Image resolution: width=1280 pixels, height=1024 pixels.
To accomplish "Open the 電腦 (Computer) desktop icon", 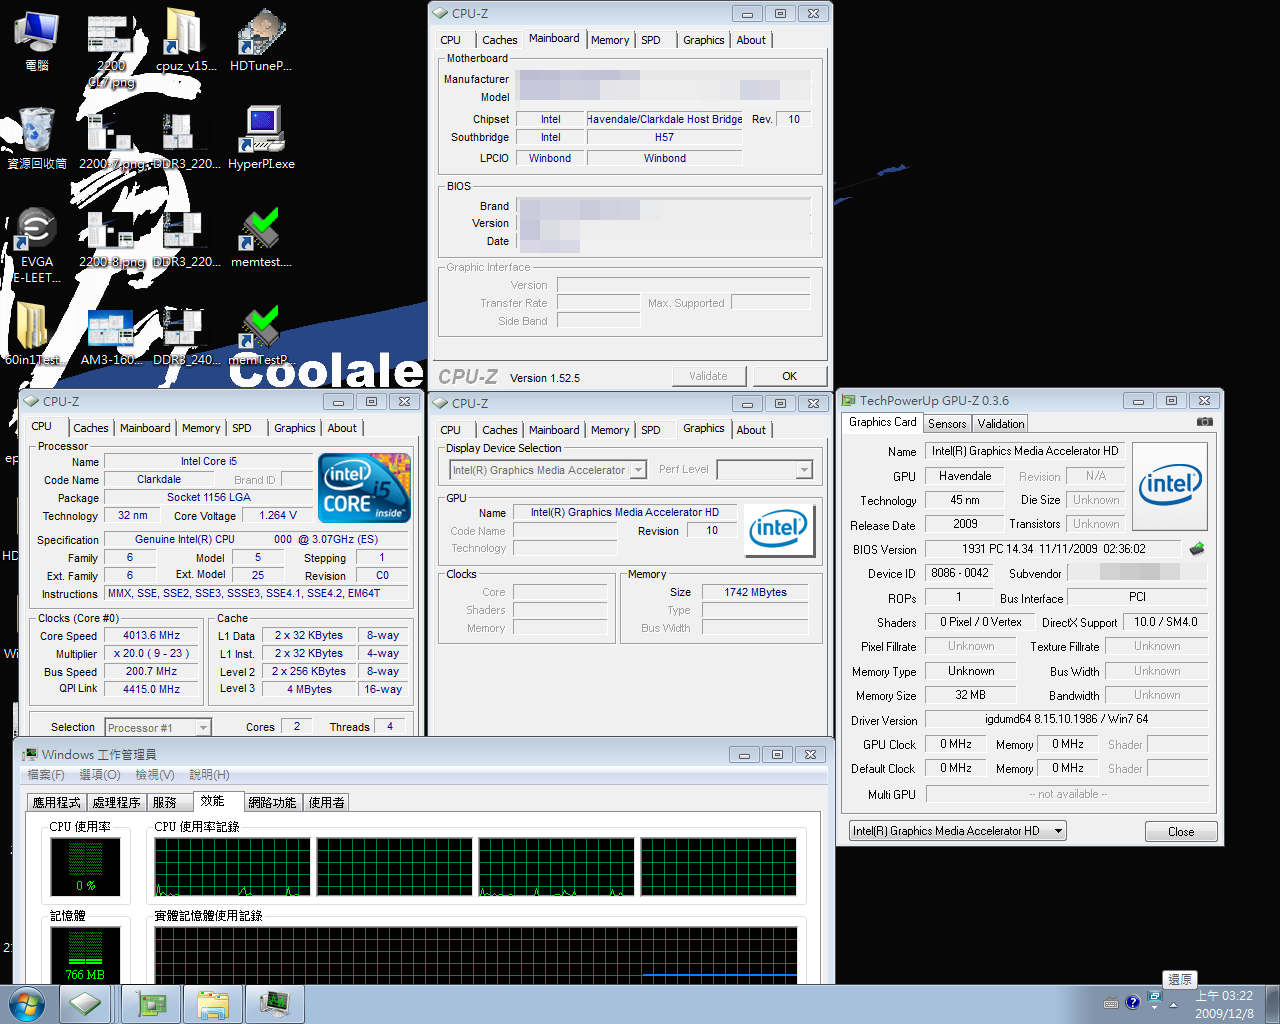I will (x=37, y=40).
